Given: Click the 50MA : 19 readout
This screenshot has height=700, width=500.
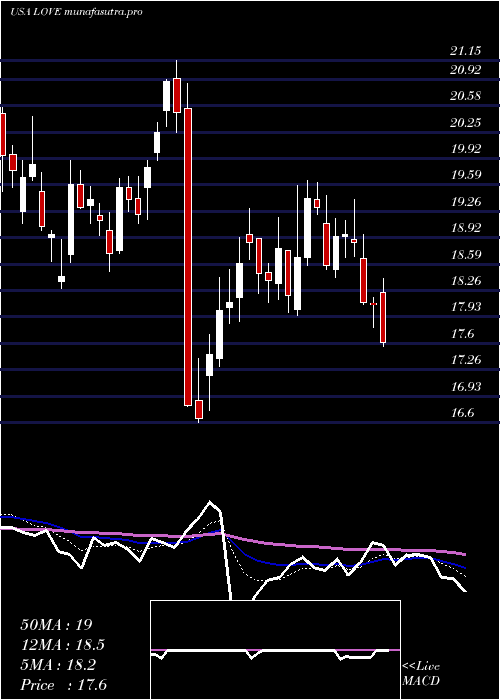Looking at the screenshot, I should (56, 625).
